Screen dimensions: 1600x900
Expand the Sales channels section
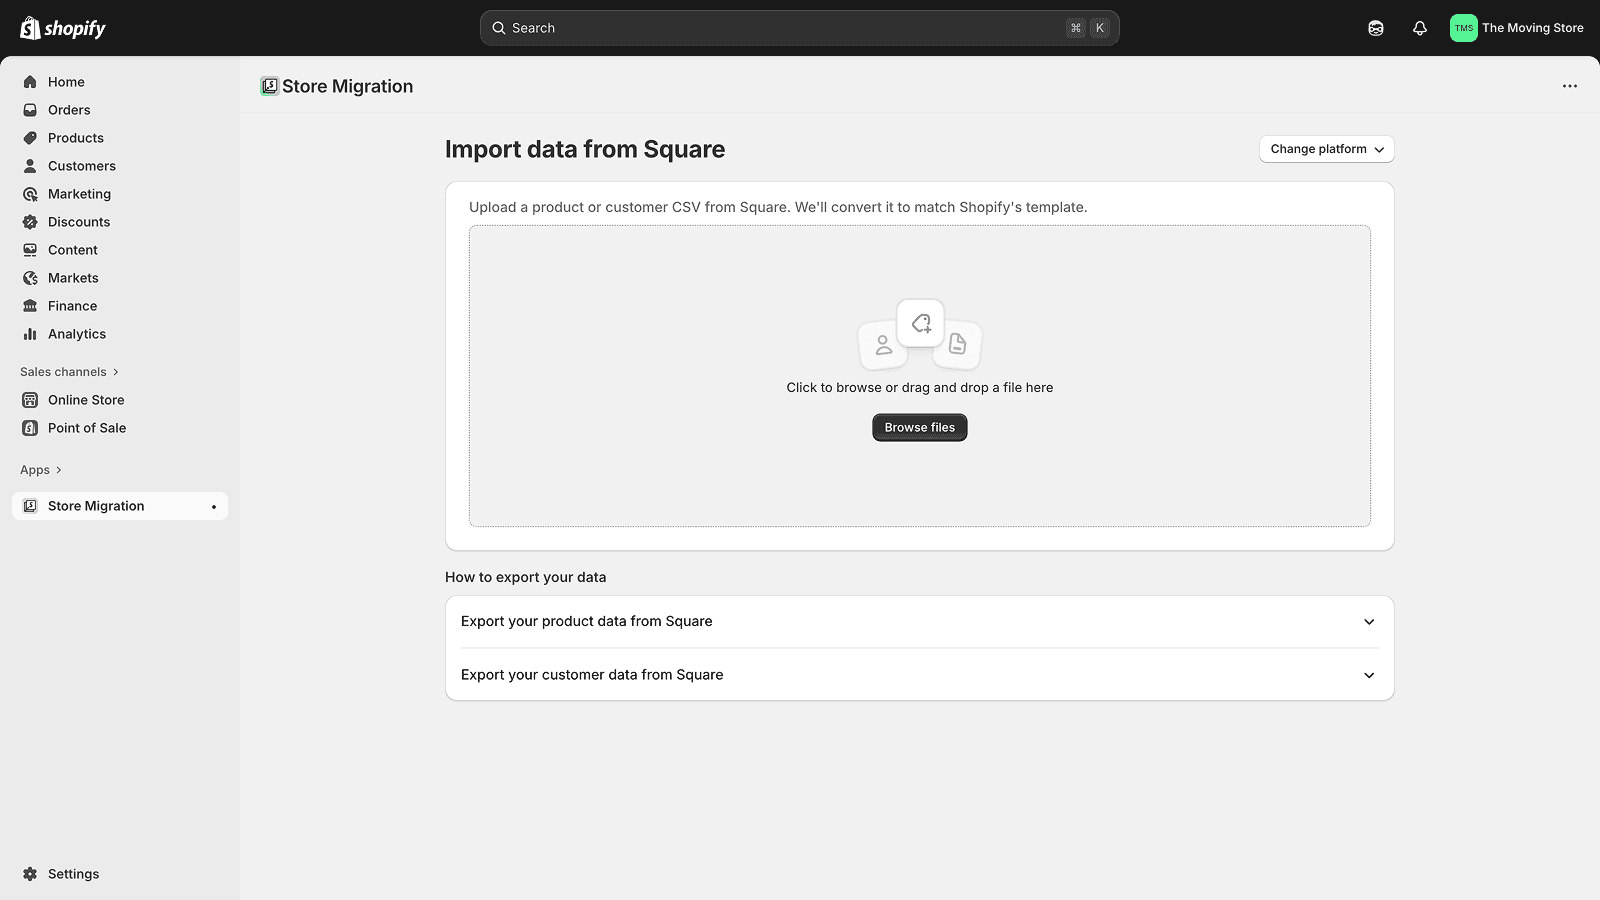pos(69,372)
